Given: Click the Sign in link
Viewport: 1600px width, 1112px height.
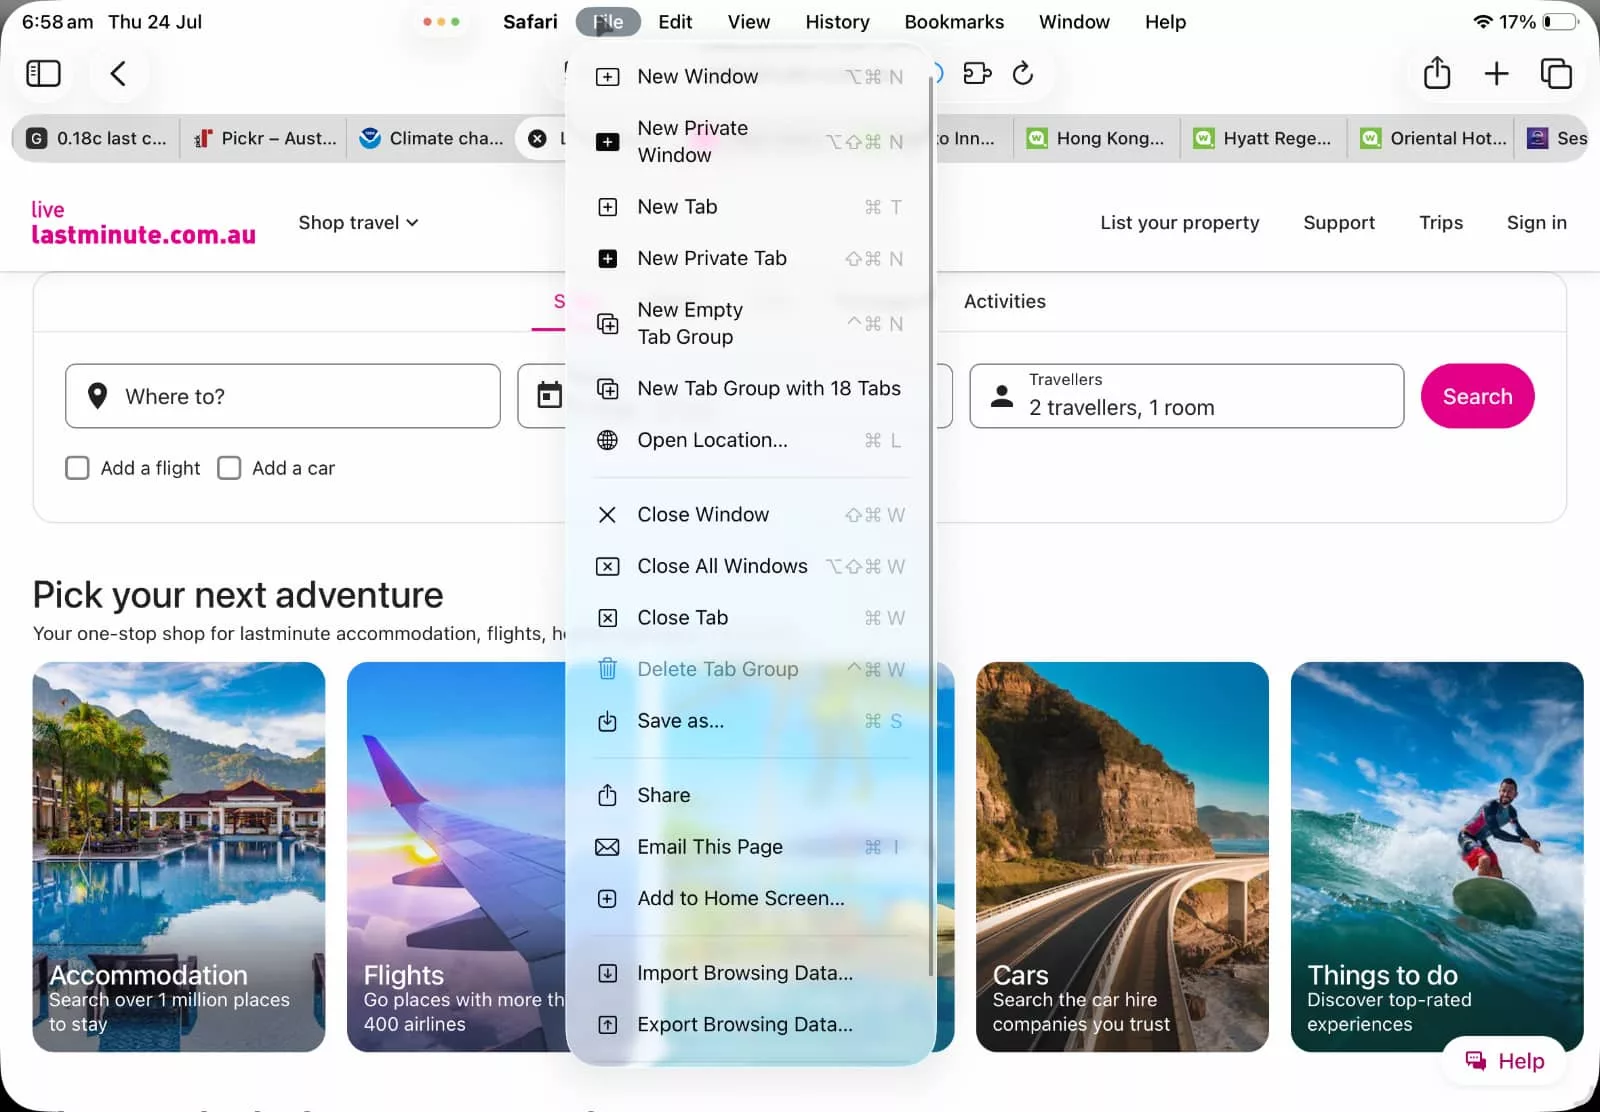Looking at the screenshot, I should [x=1536, y=222].
